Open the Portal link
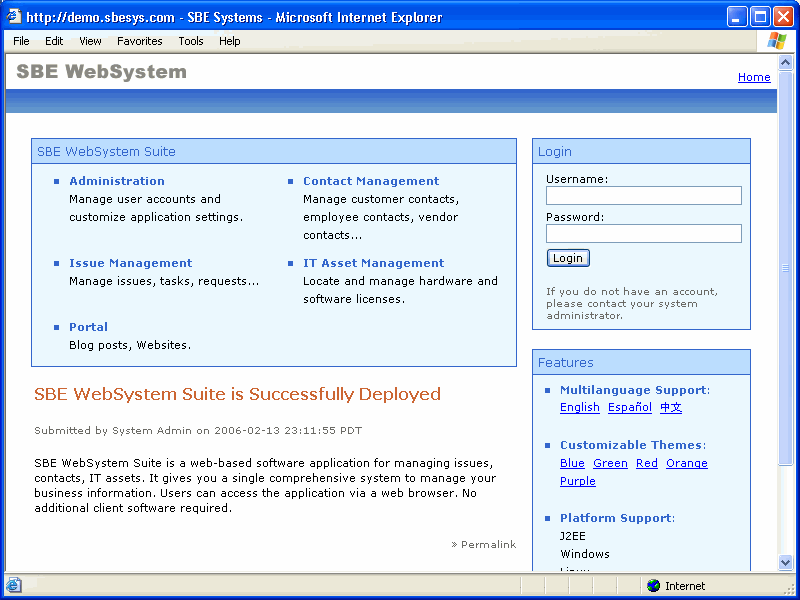800x600 pixels. (x=88, y=327)
